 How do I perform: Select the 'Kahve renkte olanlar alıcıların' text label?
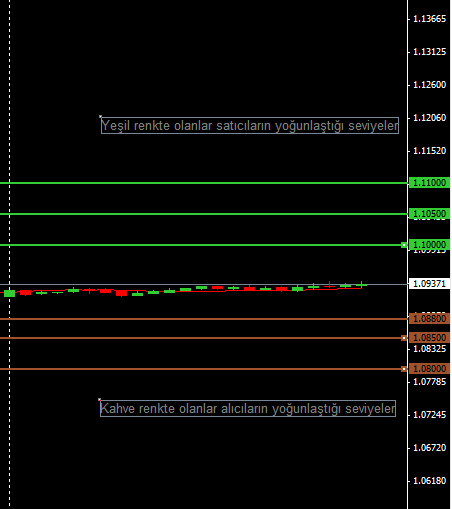(x=248, y=408)
